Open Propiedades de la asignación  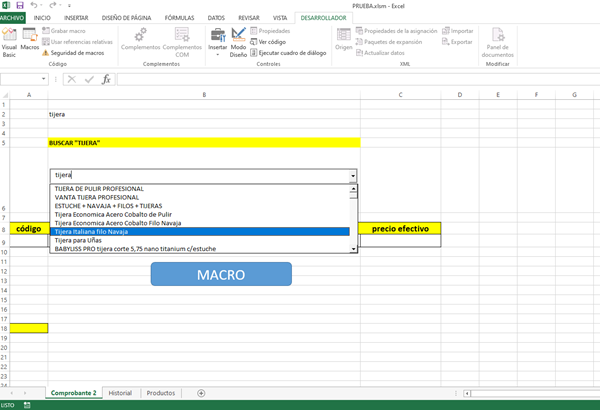click(396, 31)
